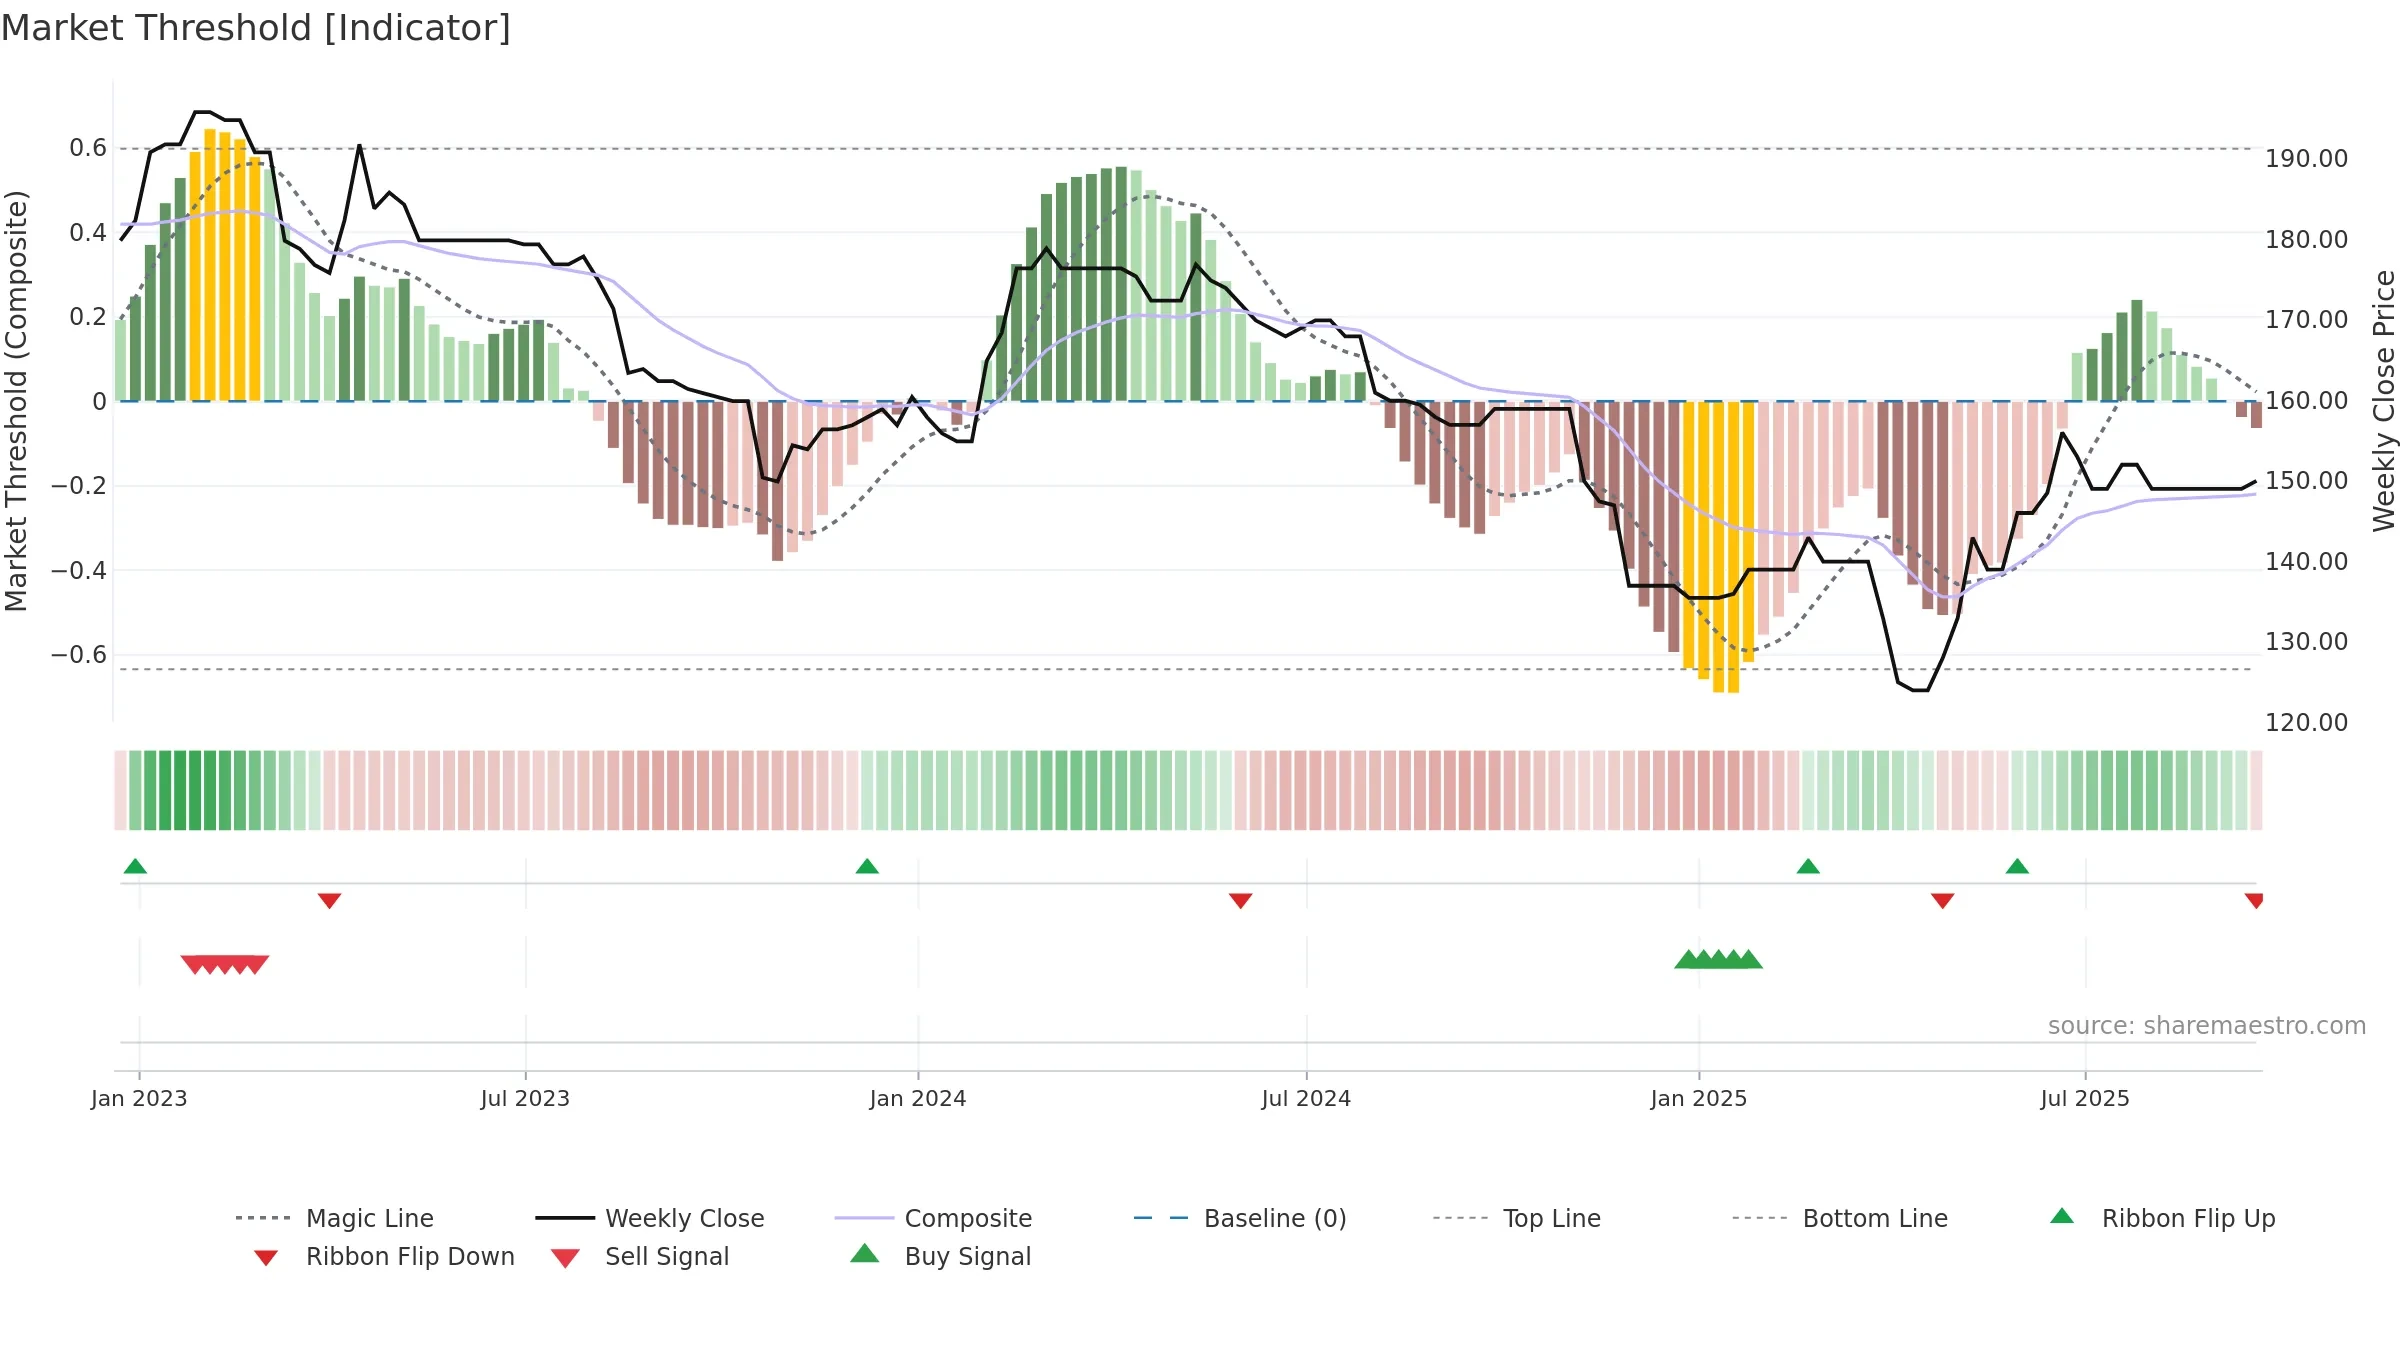Click the 190.00 price tick label
Viewport: 2400px width, 1350px height.
pos(2306,159)
